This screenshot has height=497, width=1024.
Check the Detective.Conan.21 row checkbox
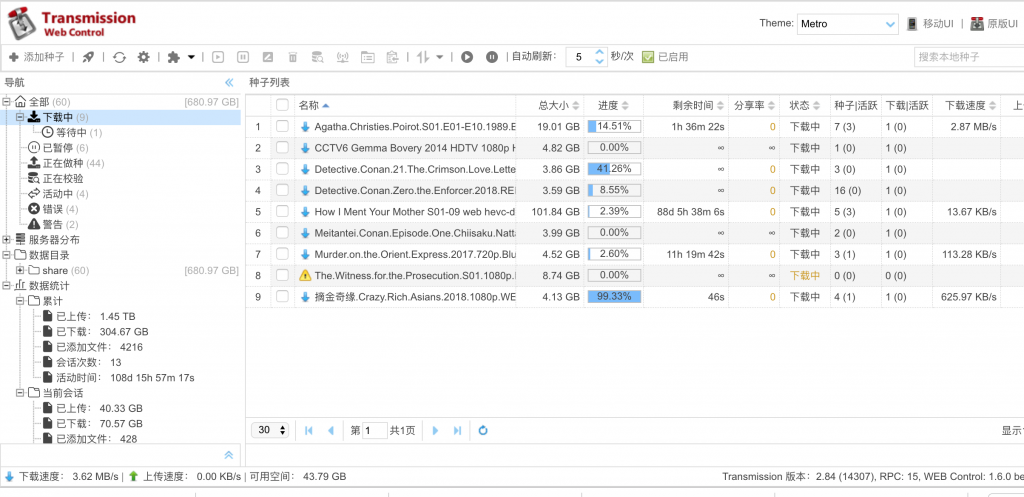(282, 169)
